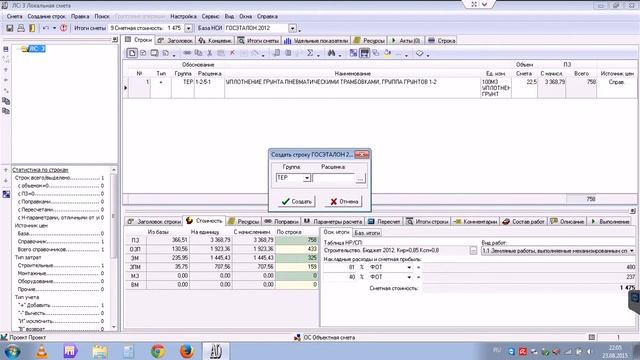Switch to upper Ресурсы tab

369,40
